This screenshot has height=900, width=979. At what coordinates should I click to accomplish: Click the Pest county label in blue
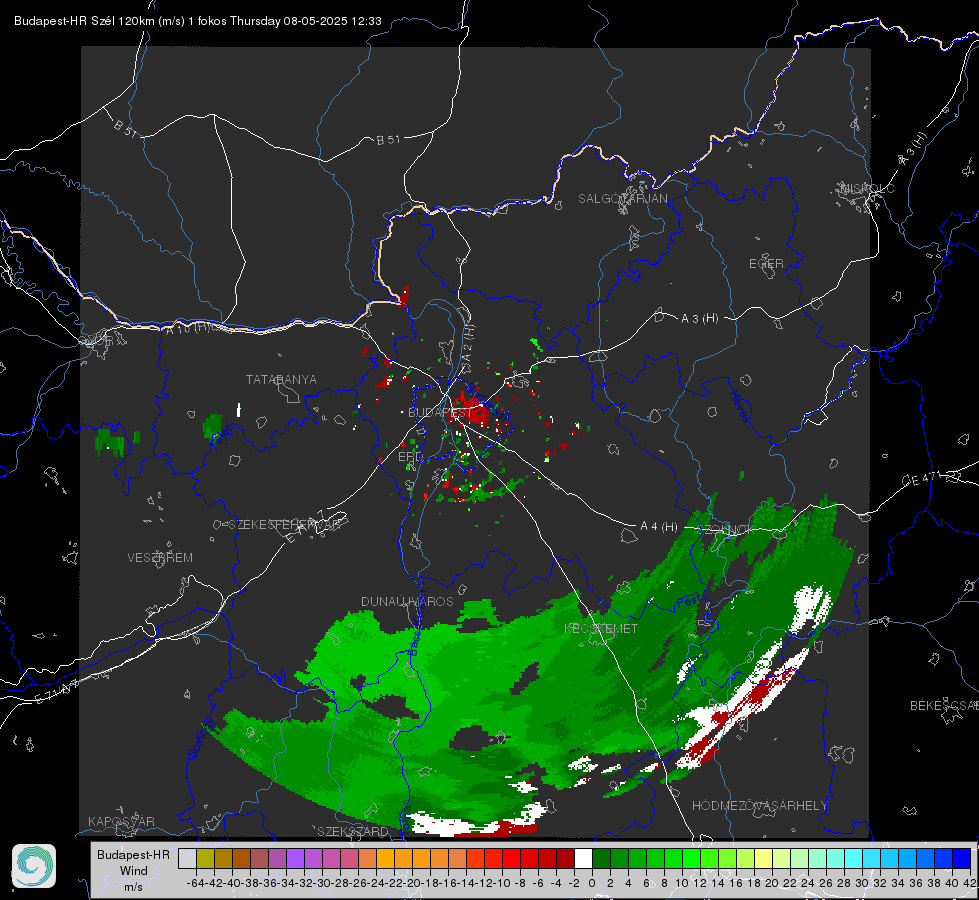(x=689, y=601)
